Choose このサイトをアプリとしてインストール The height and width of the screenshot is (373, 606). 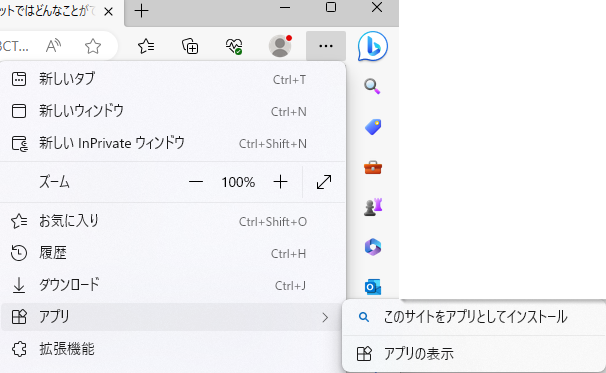coord(475,317)
